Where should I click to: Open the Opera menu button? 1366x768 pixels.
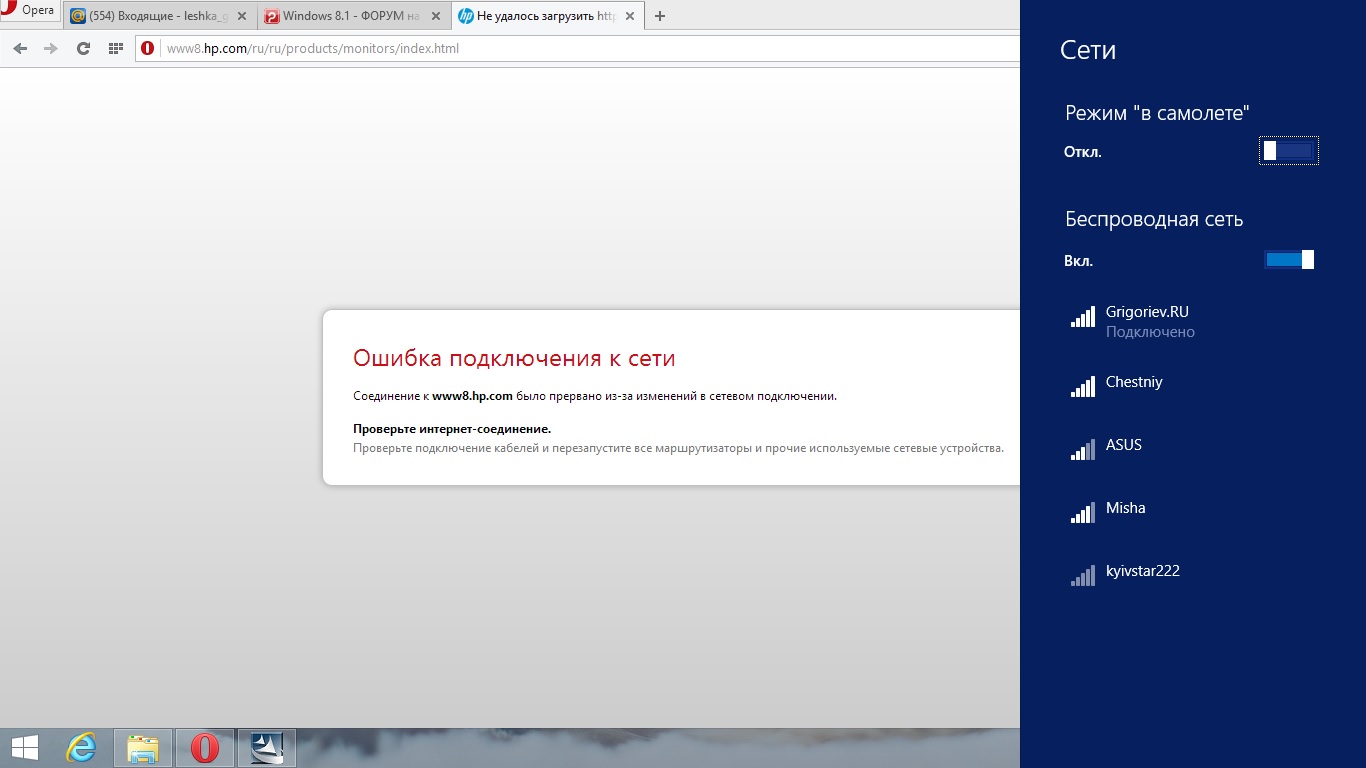[x=29, y=12]
